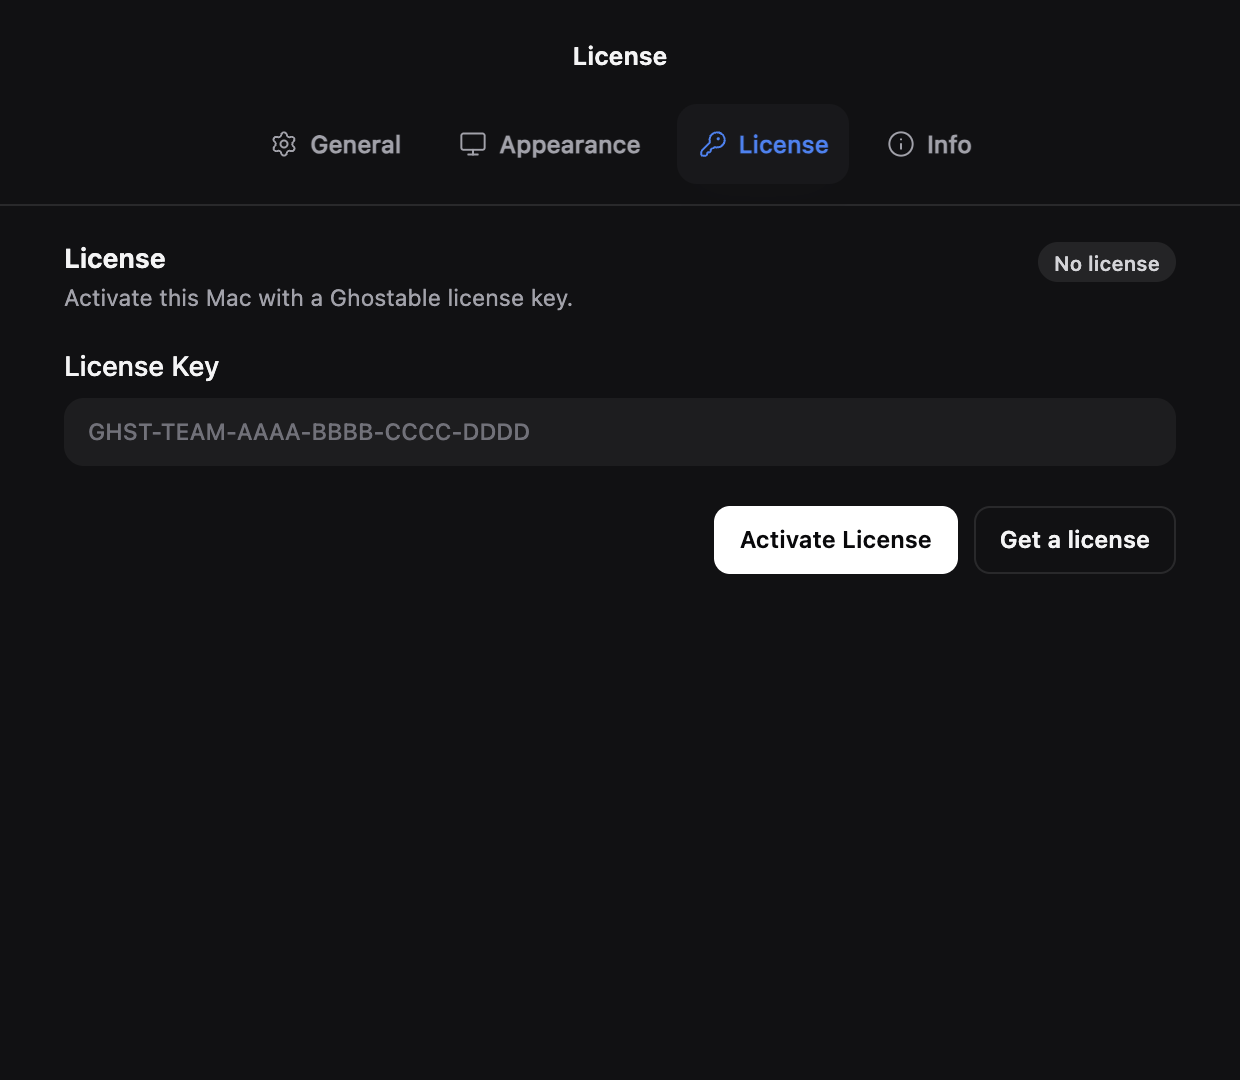1240x1080 pixels.
Task: Open the Get a license link button
Action: click(x=1075, y=540)
